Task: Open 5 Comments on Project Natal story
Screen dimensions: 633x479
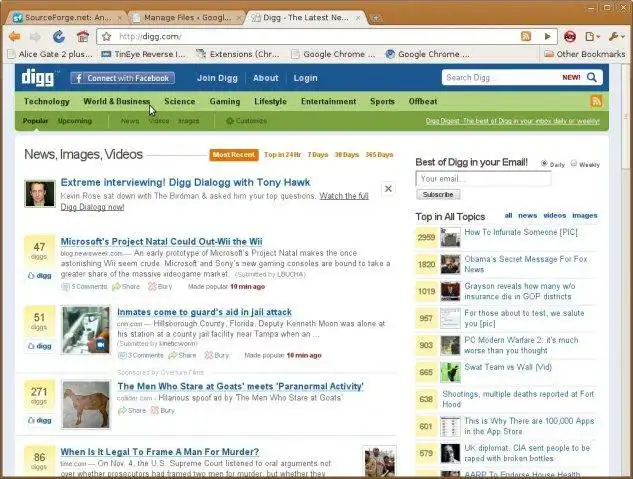Action: [x=84, y=287]
